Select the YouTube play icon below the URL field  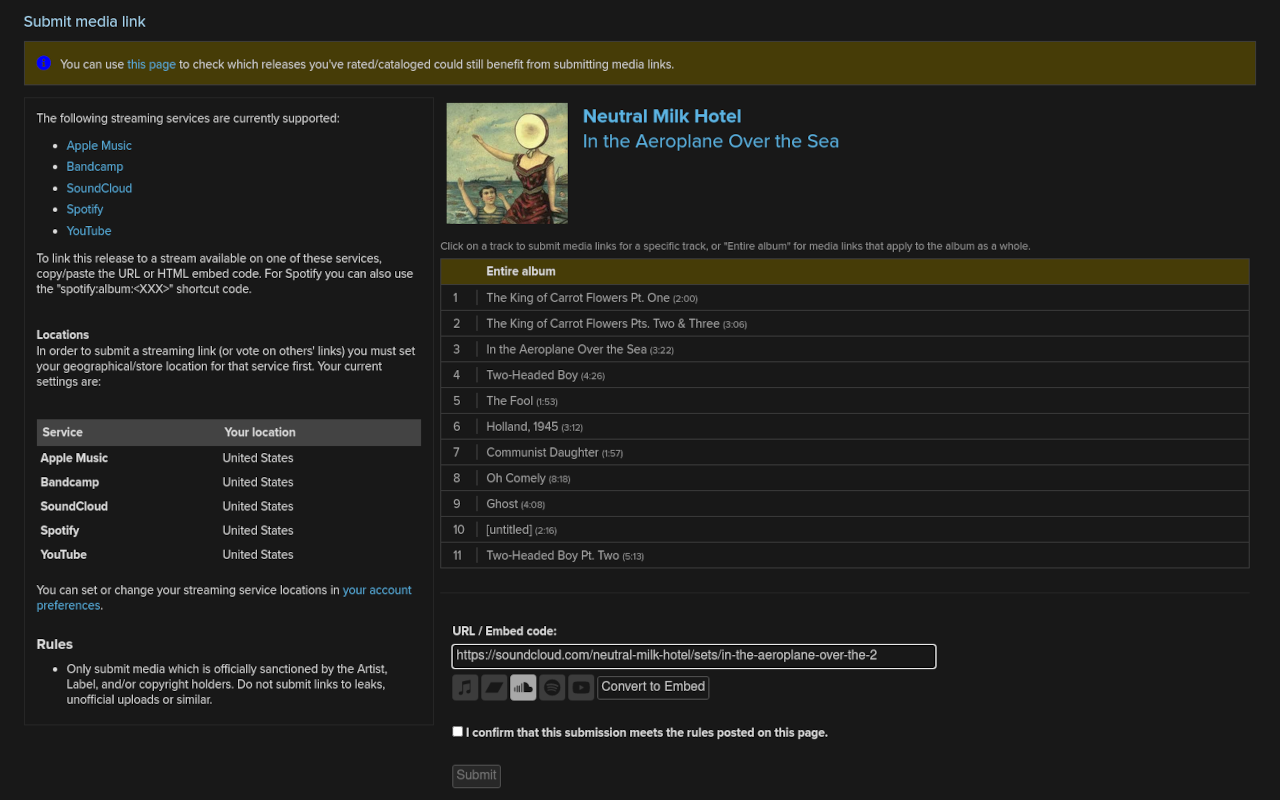pos(581,687)
